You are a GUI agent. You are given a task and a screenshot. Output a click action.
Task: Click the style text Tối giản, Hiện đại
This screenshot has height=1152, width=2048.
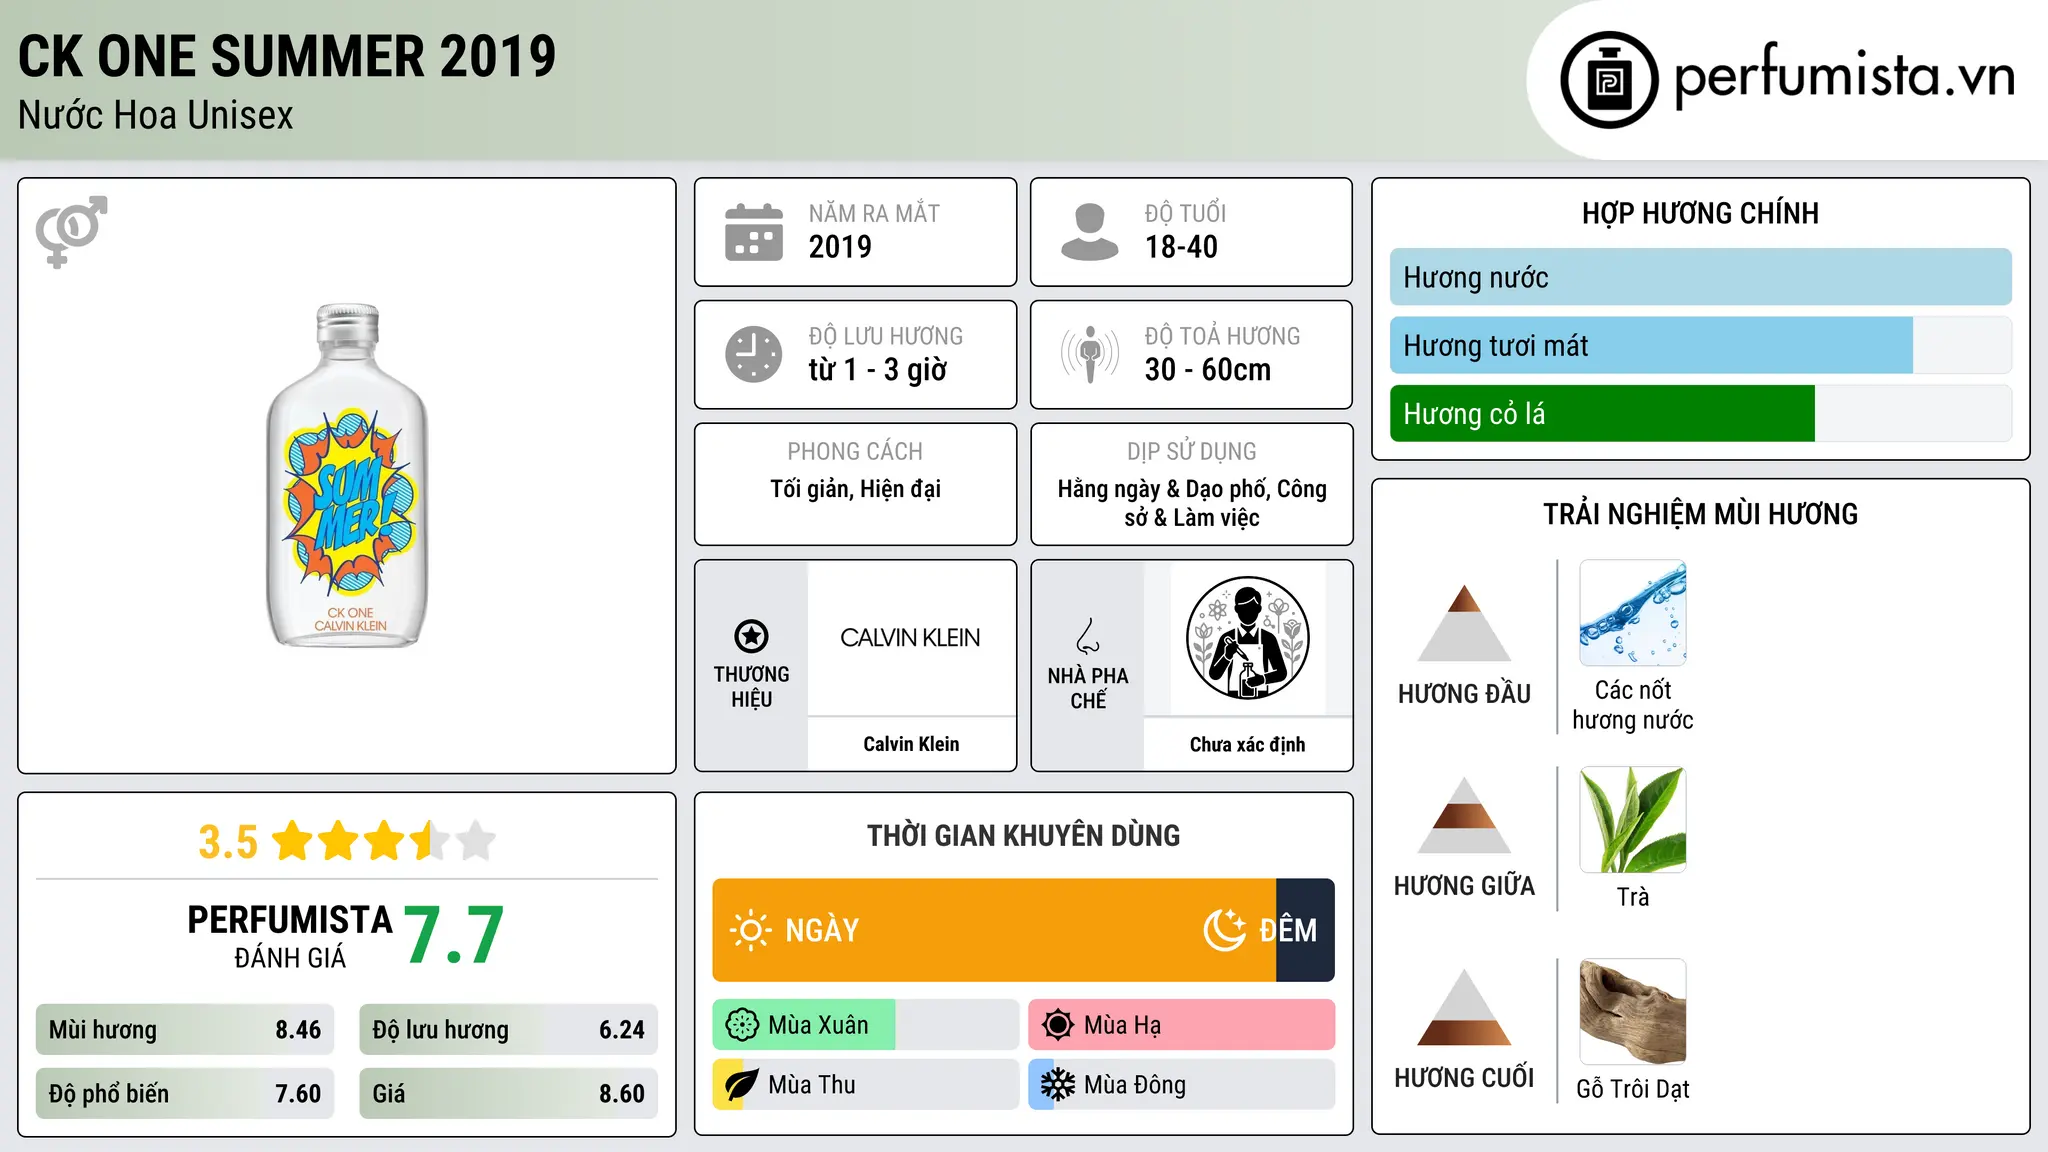click(x=855, y=489)
